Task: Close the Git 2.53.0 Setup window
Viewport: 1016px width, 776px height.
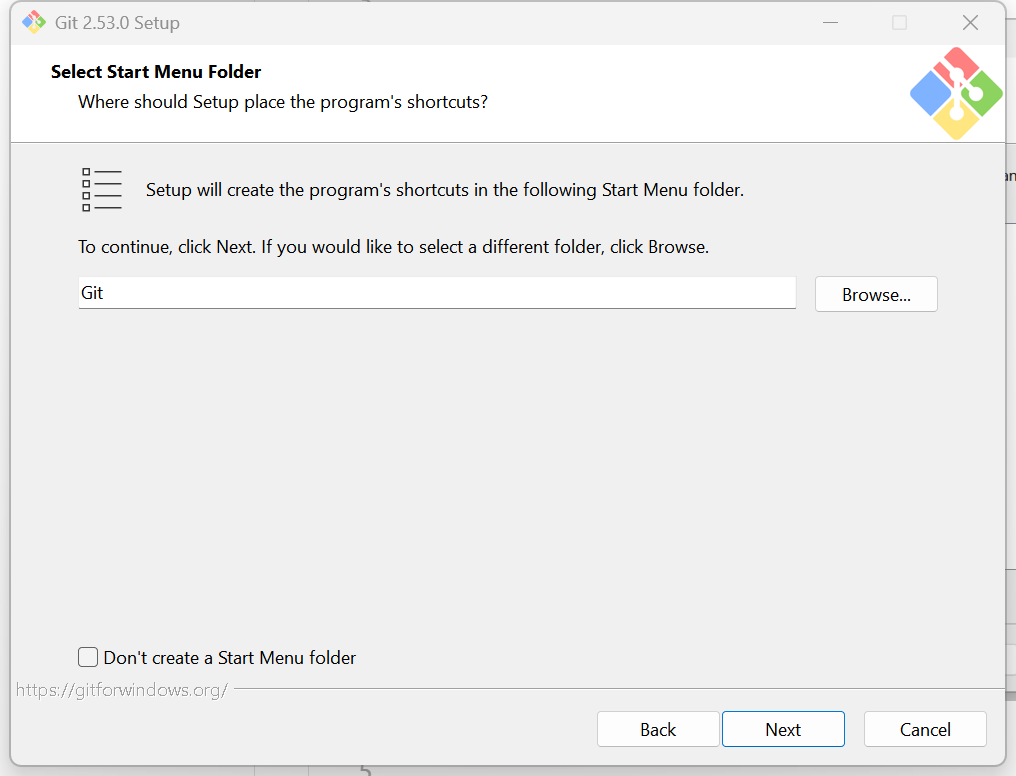Action: [x=970, y=23]
